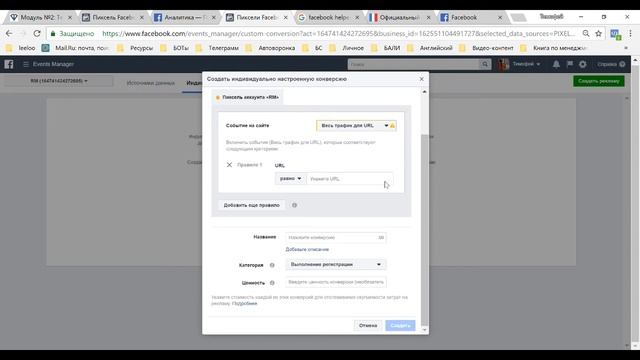The height and width of the screenshot is (360, 640).
Task: Close the custom conversion dialog
Action: [422, 79]
